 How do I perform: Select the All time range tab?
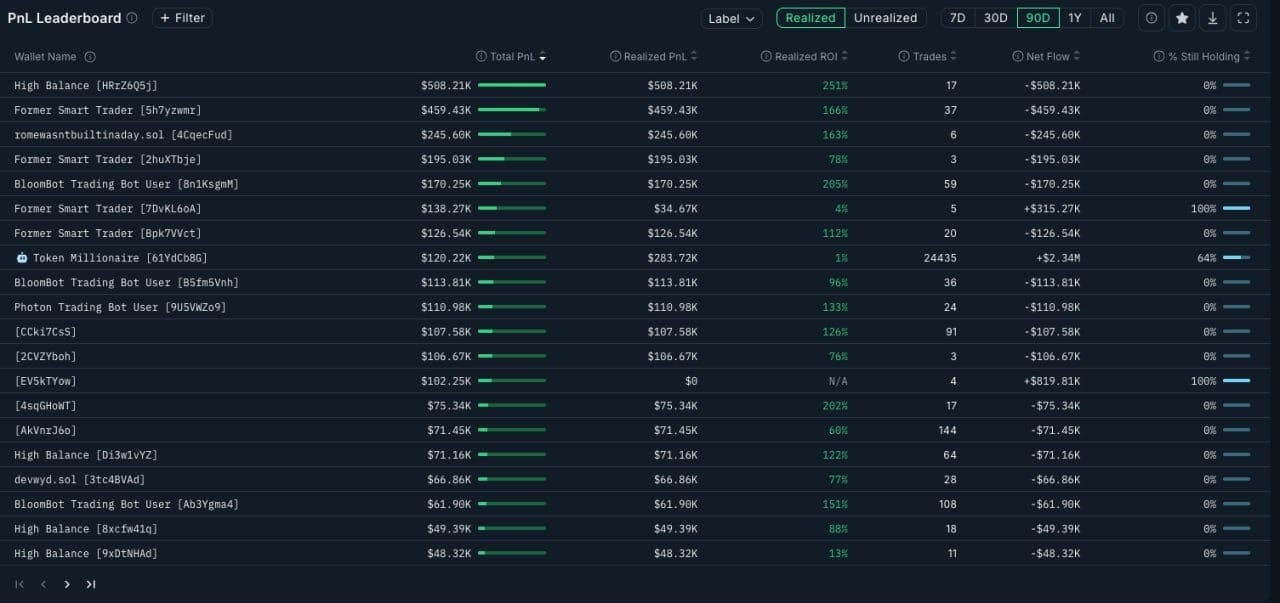[1107, 18]
